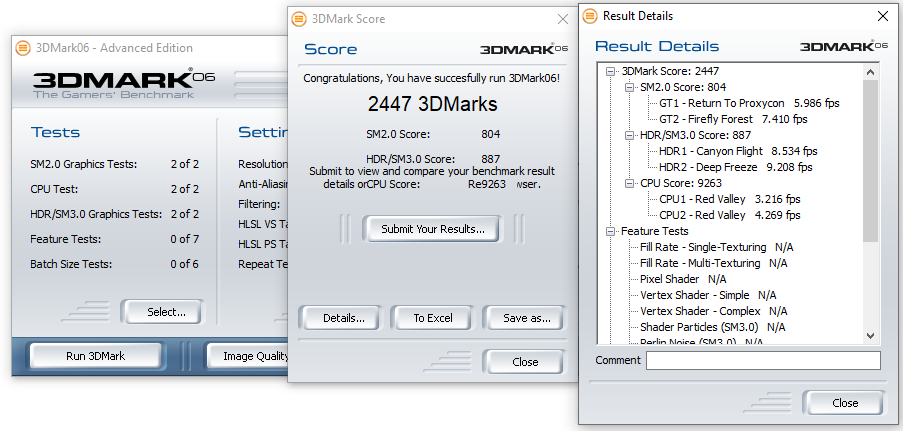Collapse the Feature Tests tree node
This screenshot has width=903, height=431.
point(612,231)
